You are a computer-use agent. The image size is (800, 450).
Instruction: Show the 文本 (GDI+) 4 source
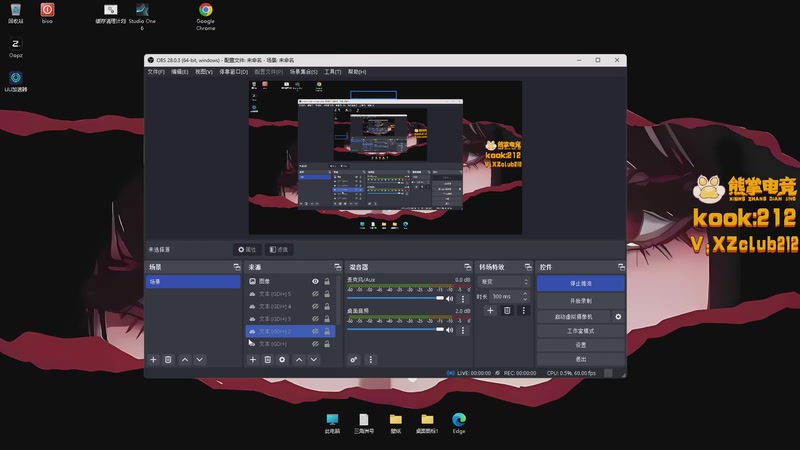(x=315, y=306)
